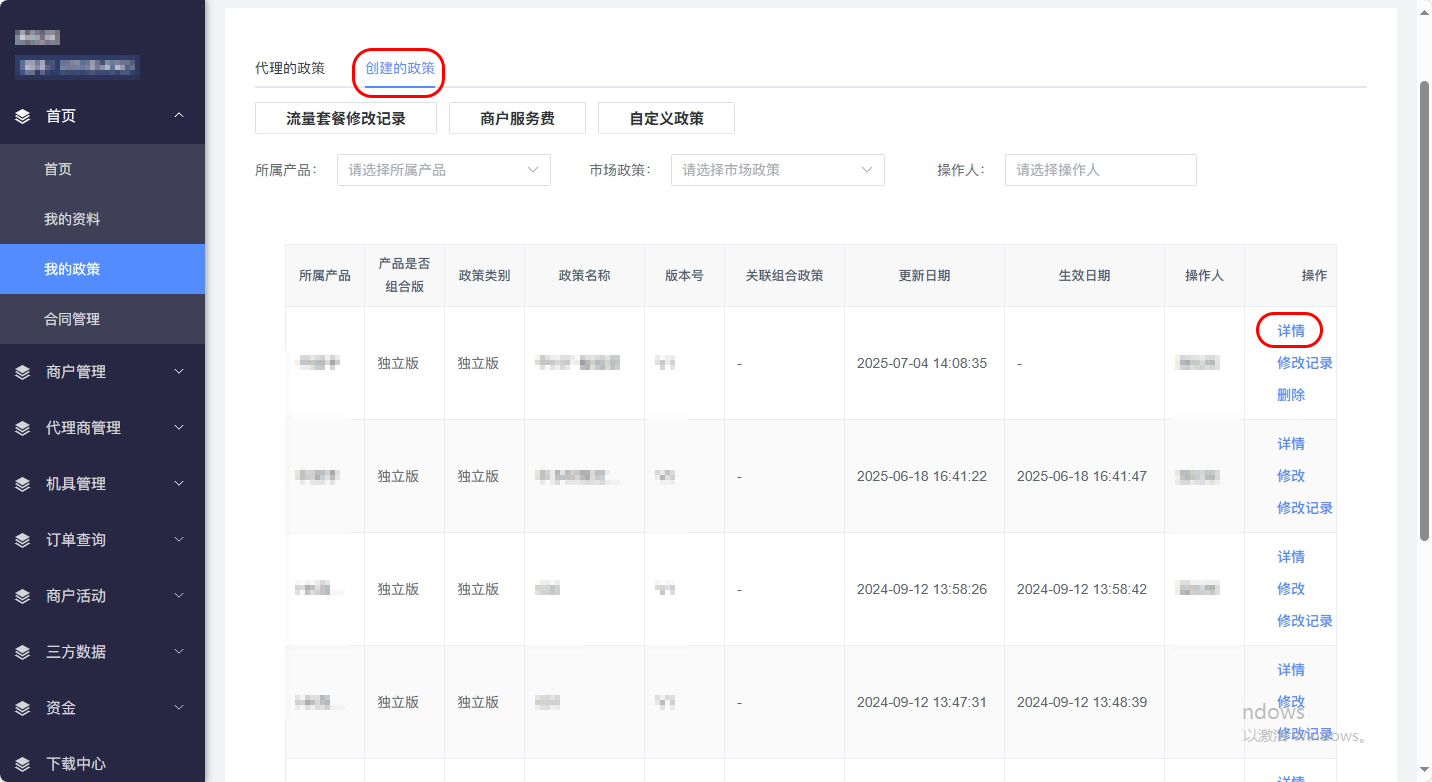This screenshot has width=1432, height=782.
Task: Open the 市场政策 dropdown
Action: [777, 170]
